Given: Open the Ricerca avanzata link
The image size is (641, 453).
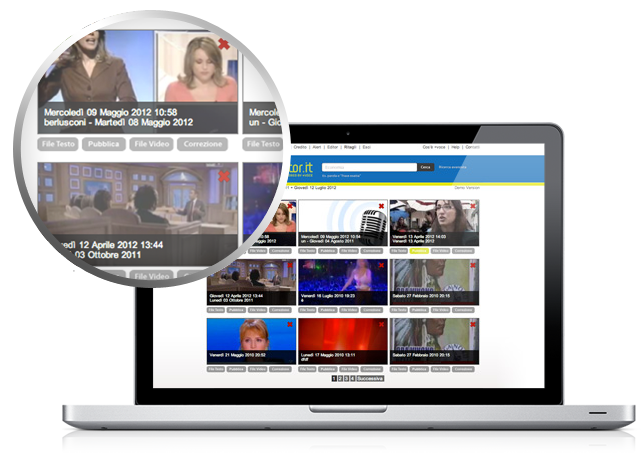Looking at the screenshot, I should point(453,167).
